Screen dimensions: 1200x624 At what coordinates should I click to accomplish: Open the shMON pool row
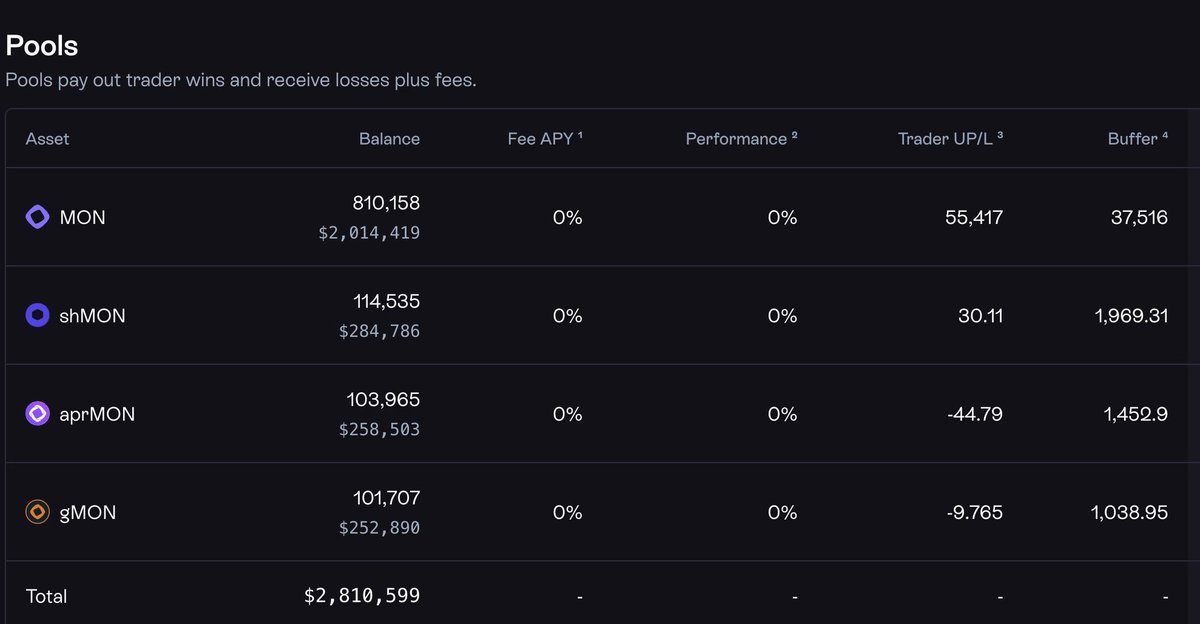point(92,316)
